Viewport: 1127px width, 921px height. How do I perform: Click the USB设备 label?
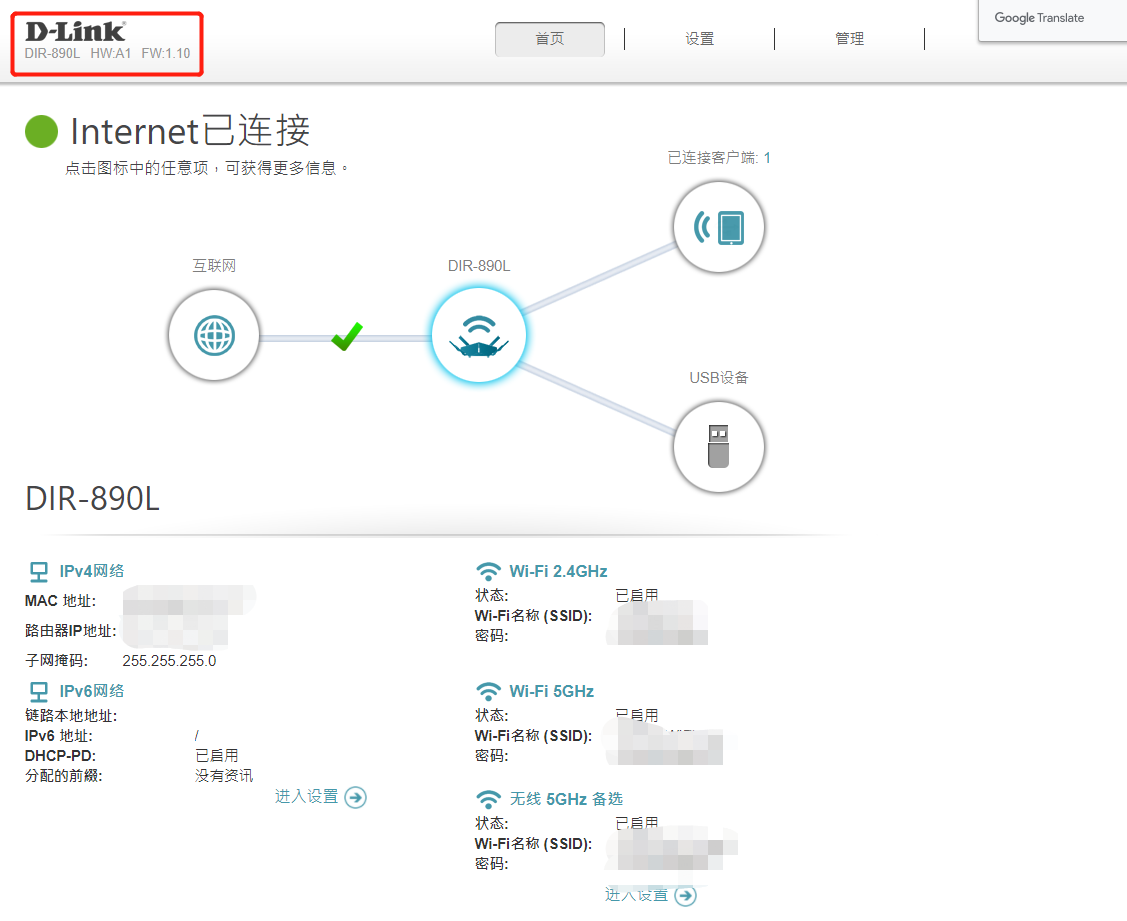(719, 377)
